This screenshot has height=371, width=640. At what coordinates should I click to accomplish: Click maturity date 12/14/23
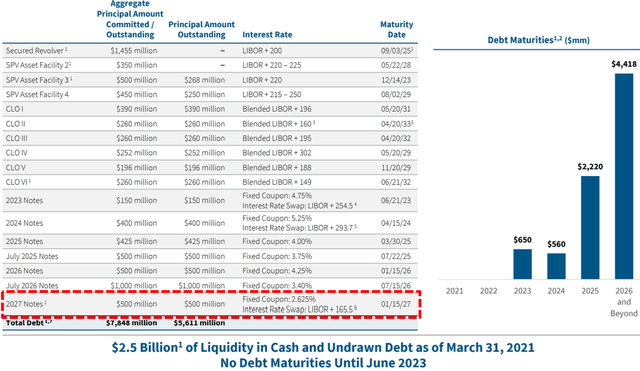396,80
